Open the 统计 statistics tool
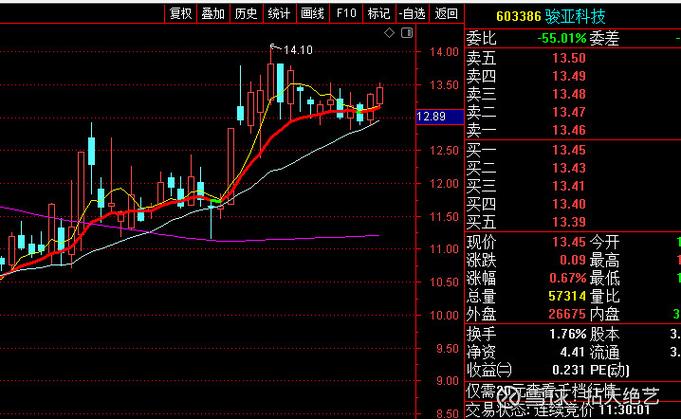 click(279, 13)
